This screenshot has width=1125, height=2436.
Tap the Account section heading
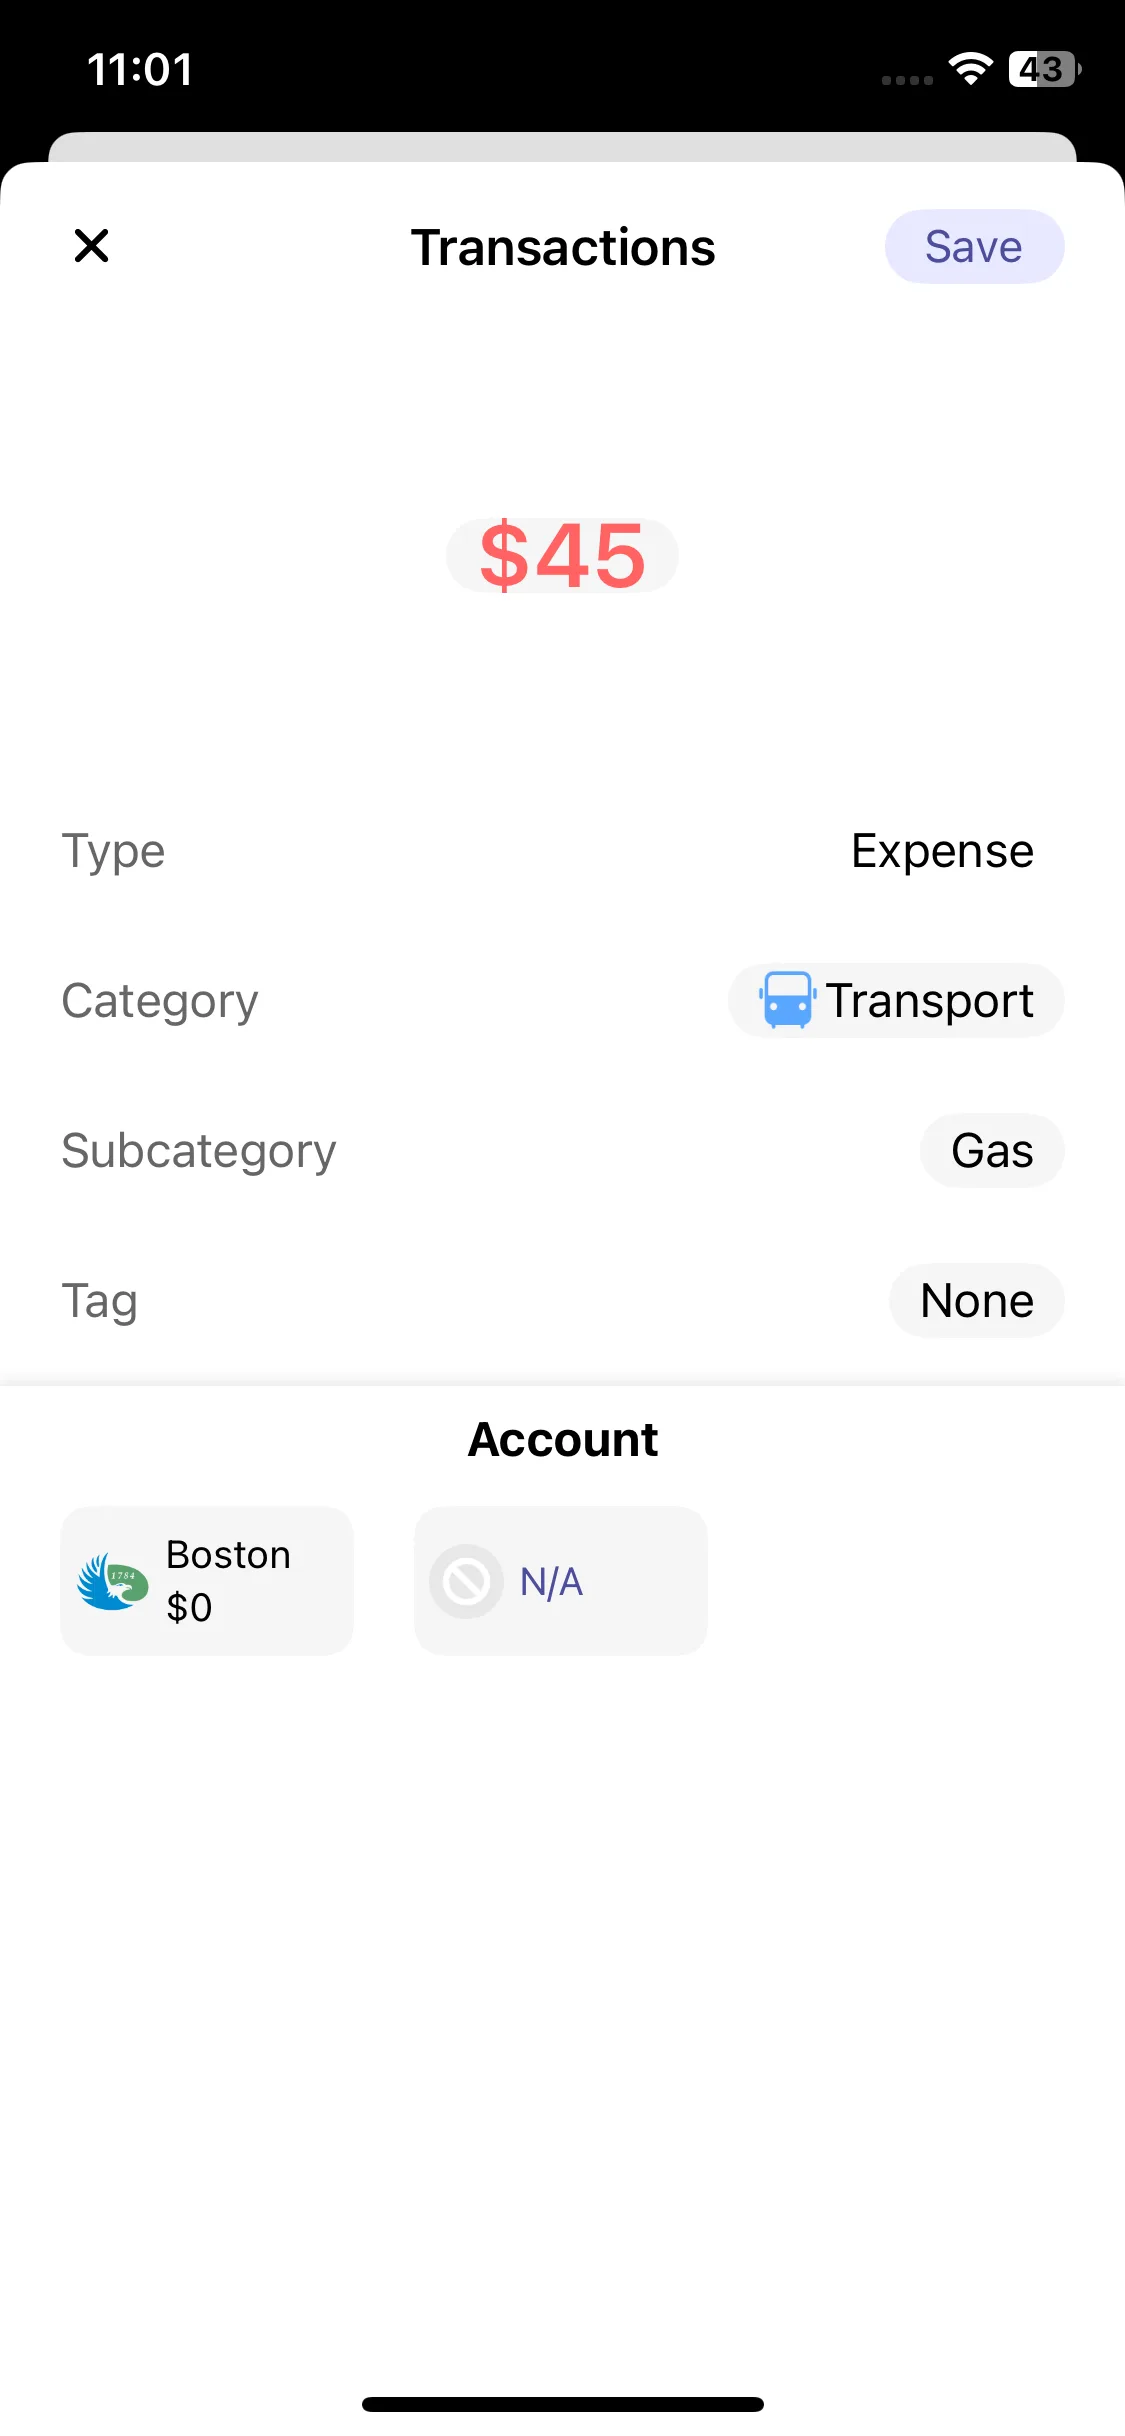563,1440
